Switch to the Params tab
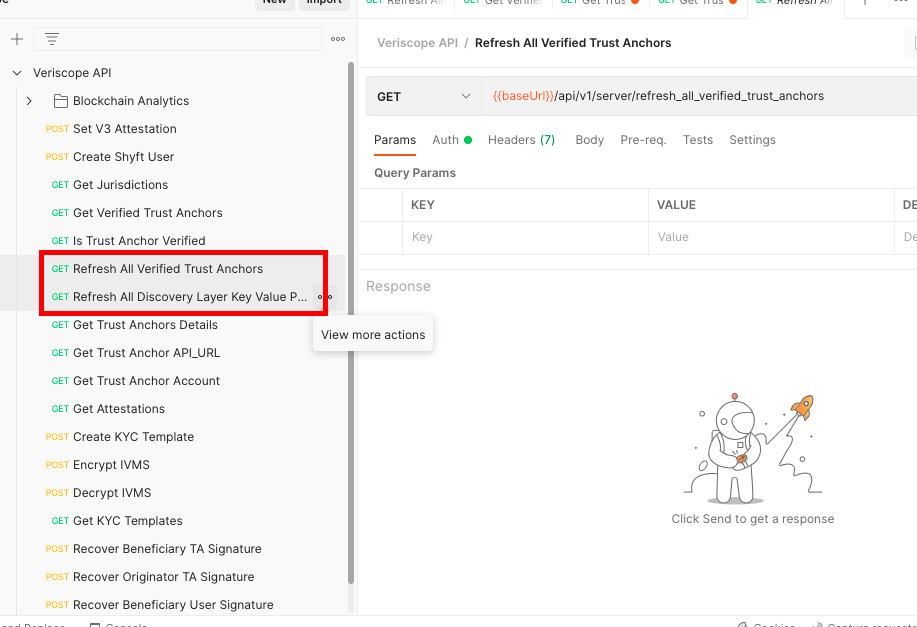Screen dimensions: 917x627 (395, 140)
